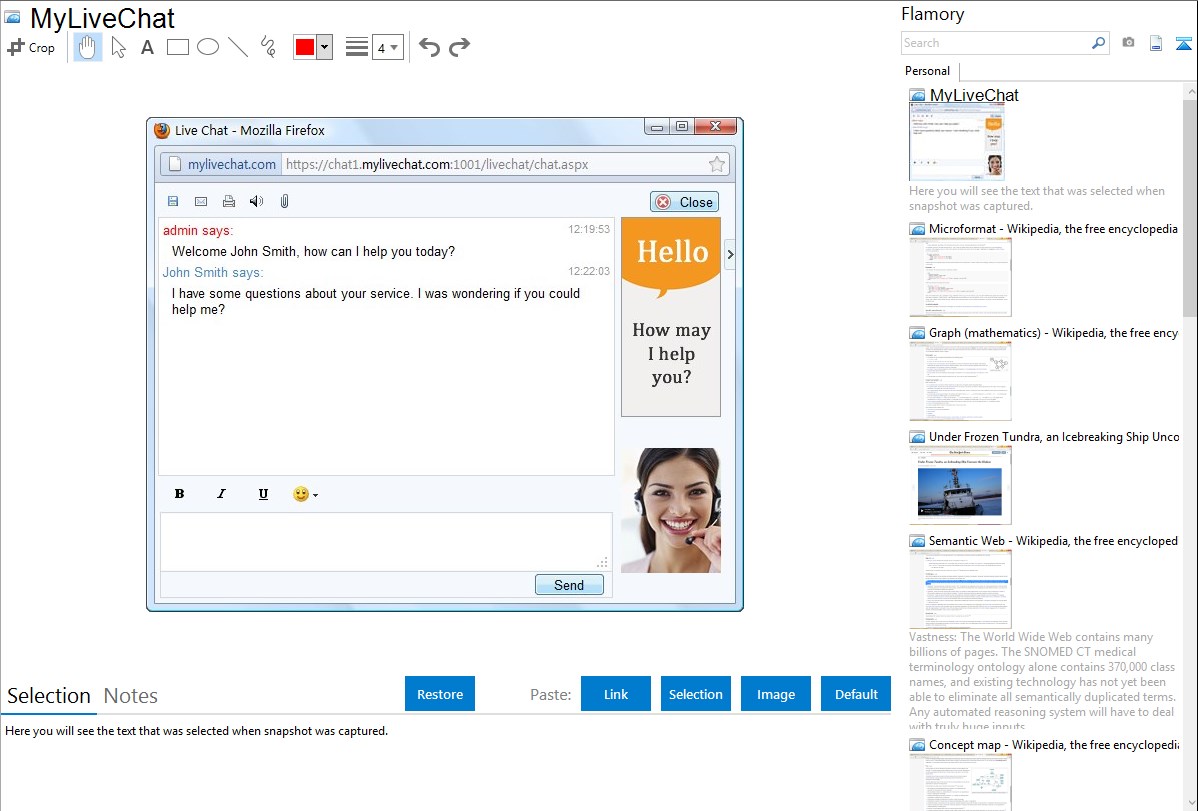
Task: Pick the freehand squiggle drawing tool
Action: click(x=268, y=47)
